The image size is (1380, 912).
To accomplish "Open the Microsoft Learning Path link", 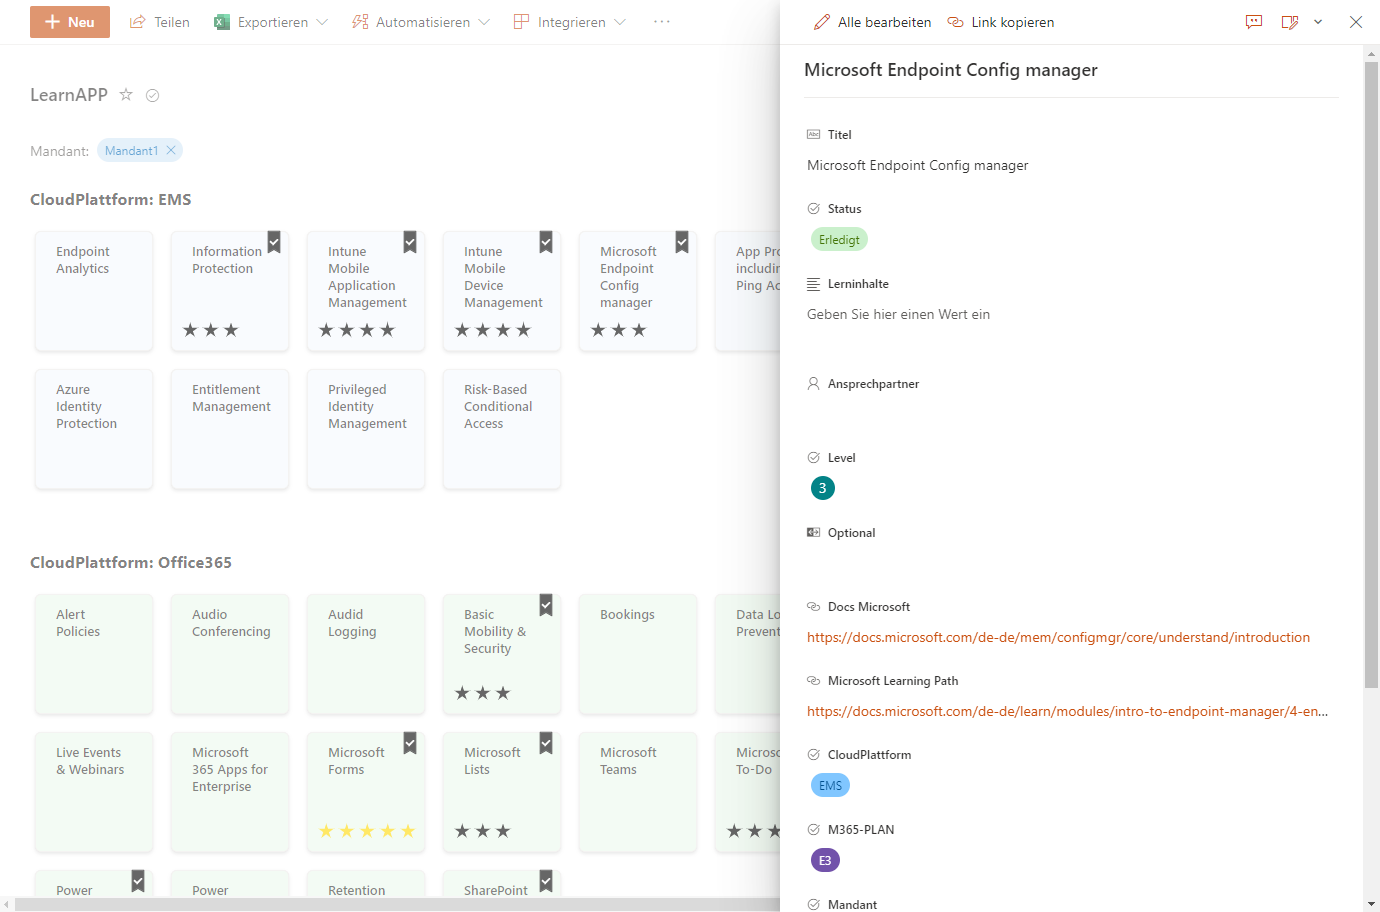I will [1067, 711].
